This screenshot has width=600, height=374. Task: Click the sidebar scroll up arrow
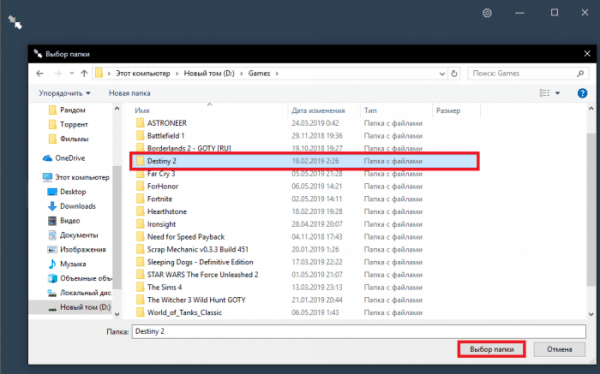[x=117, y=109]
